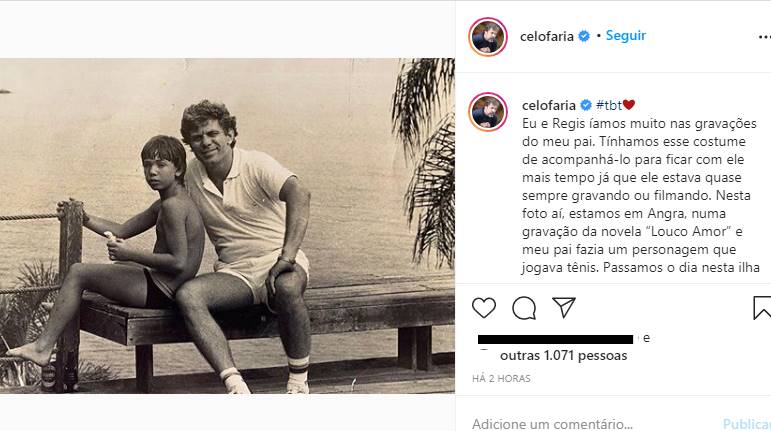Like the post with the heart icon
This screenshot has height=431, width=771.
point(484,307)
